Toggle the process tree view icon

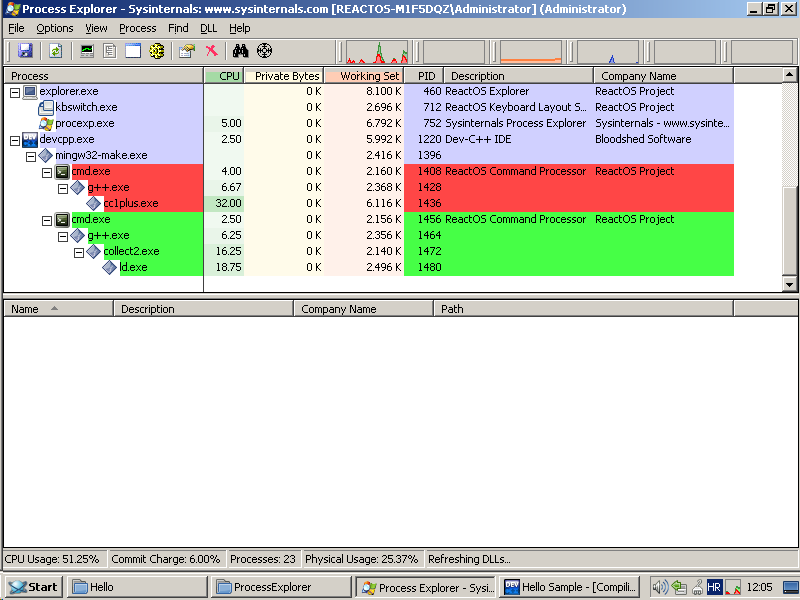(110, 51)
